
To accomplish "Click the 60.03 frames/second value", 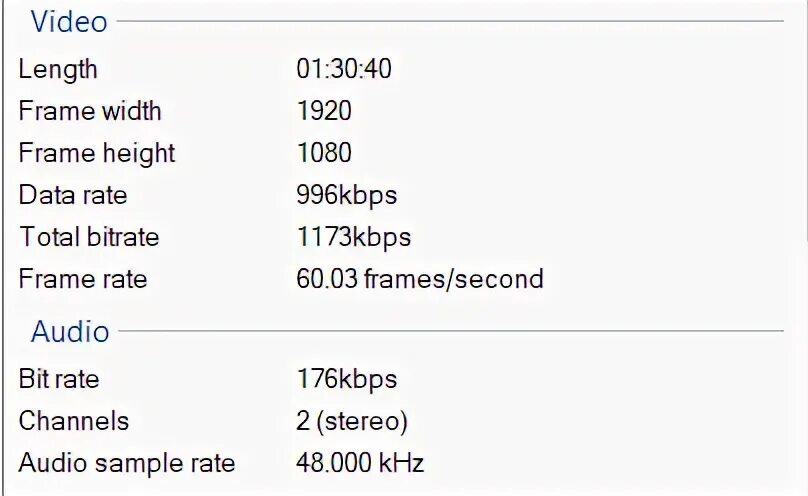I will click(x=419, y=279).
